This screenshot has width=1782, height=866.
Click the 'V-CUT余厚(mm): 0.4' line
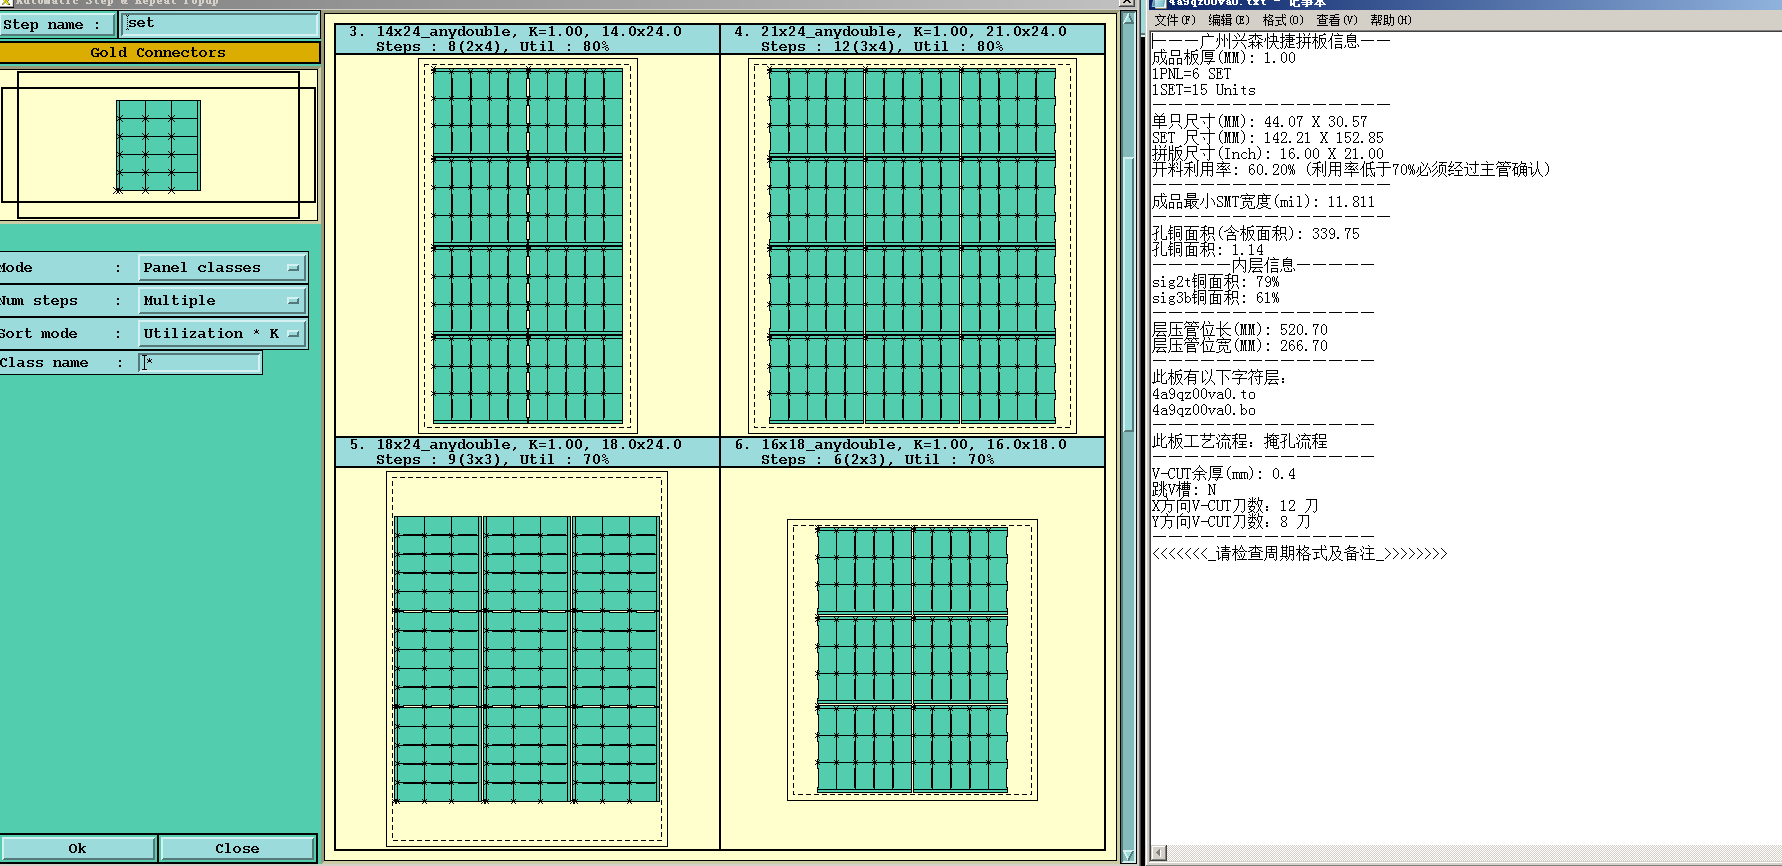pyautogui.click(x=1223, y=474)
